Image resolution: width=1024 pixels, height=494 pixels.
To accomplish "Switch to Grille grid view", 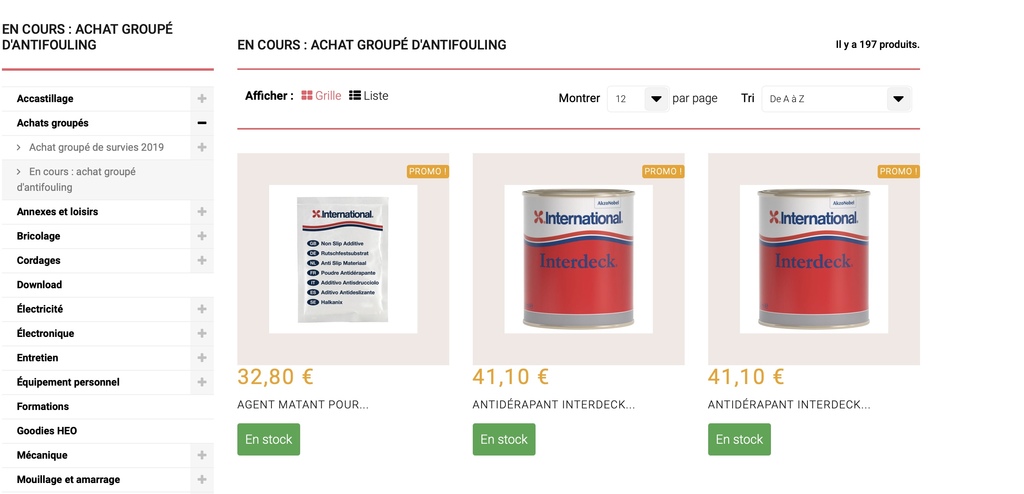I will click(321, 96).
